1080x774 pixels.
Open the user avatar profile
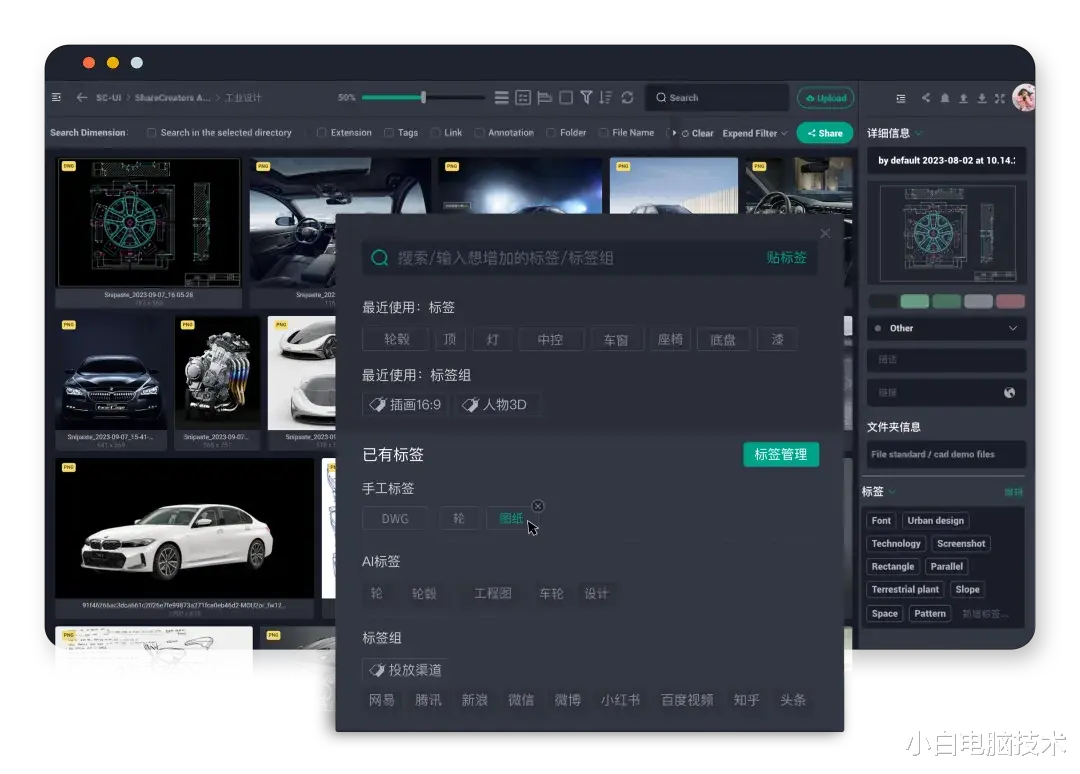pyautogui.click(x=1024, y=98)
